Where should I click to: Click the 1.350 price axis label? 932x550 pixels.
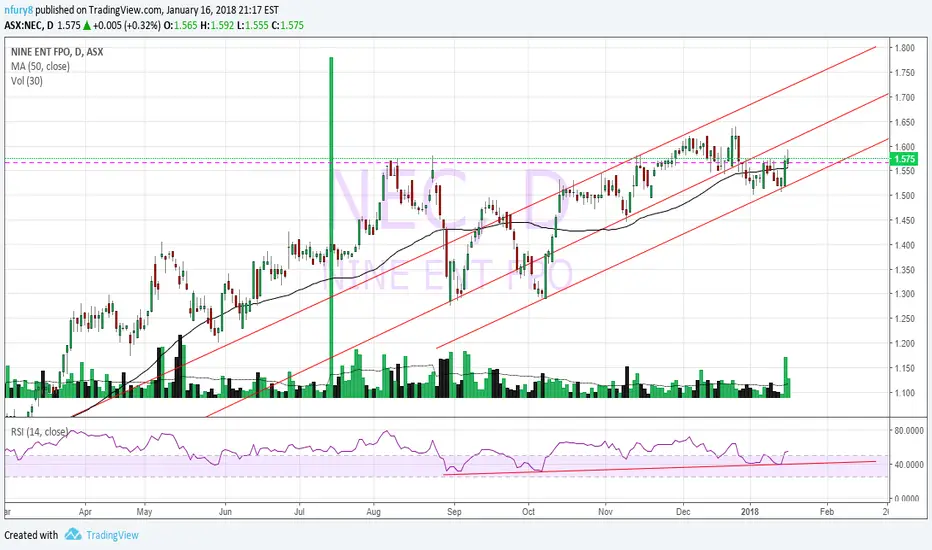(904, 269)
